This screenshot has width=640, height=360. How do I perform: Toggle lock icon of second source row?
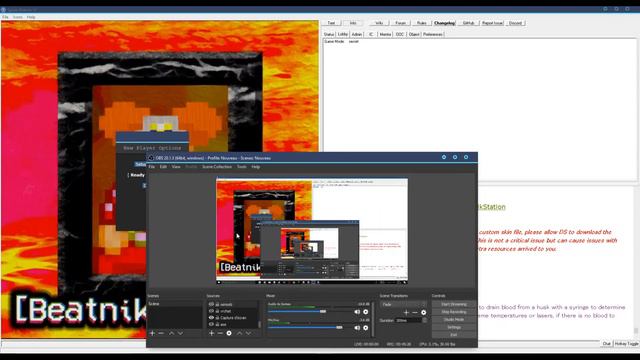point(217,311)
